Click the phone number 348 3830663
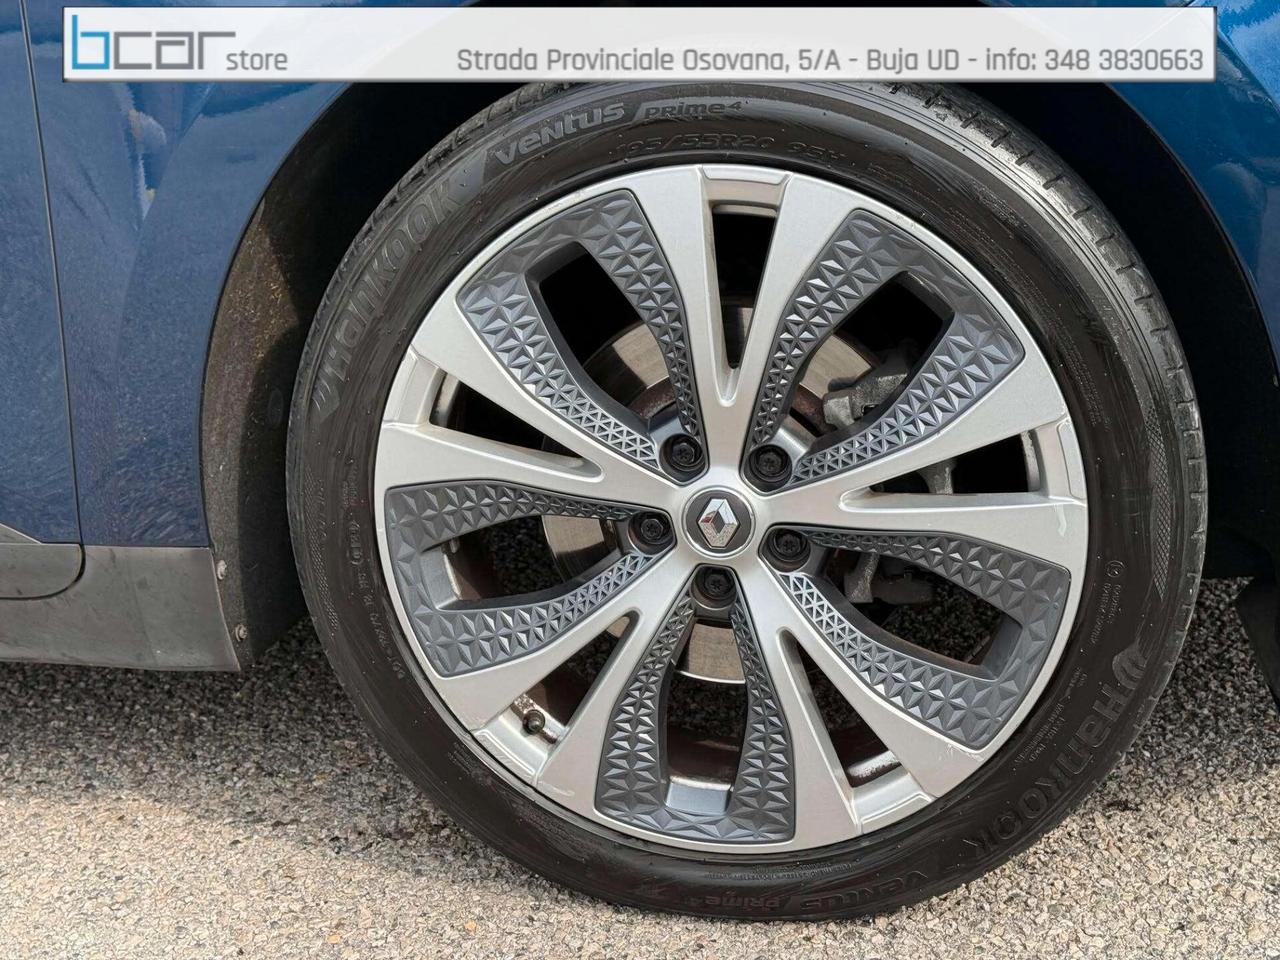Viewport: 1280px width, 960px height. point(1123,61)
